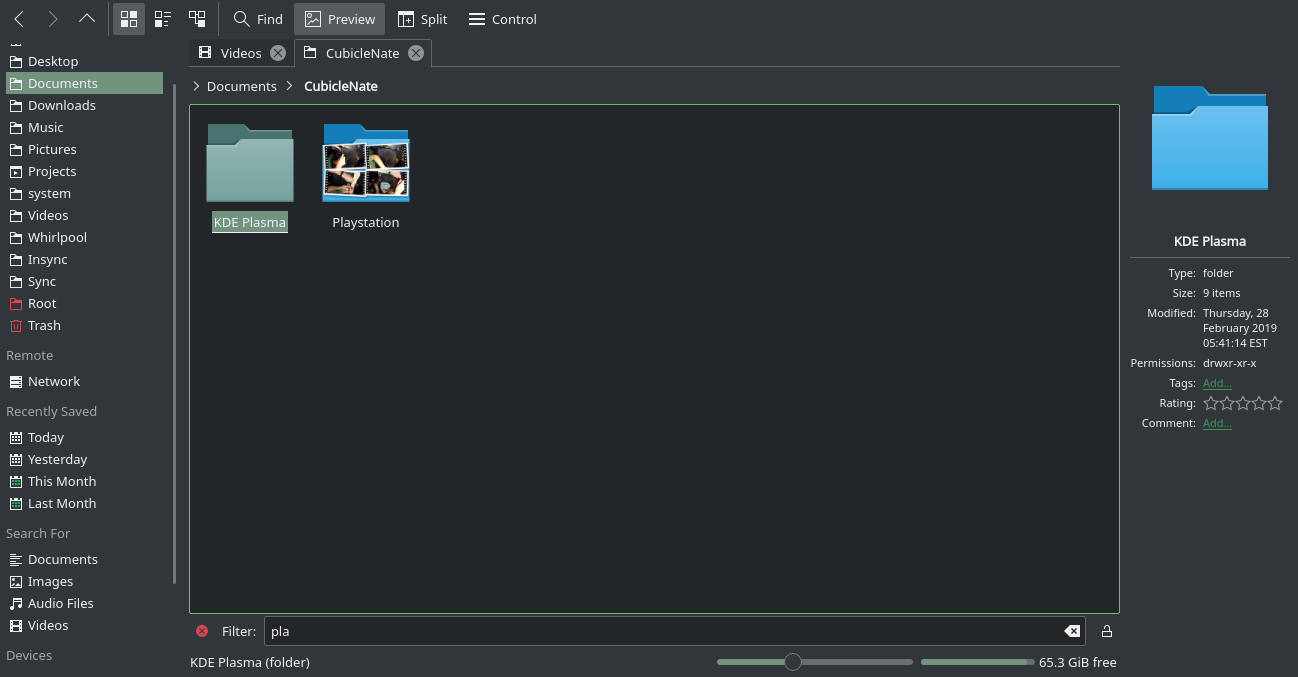Split the folder view
The width and height of the screenshot is (1298, 677).
[x=422, y=18]
